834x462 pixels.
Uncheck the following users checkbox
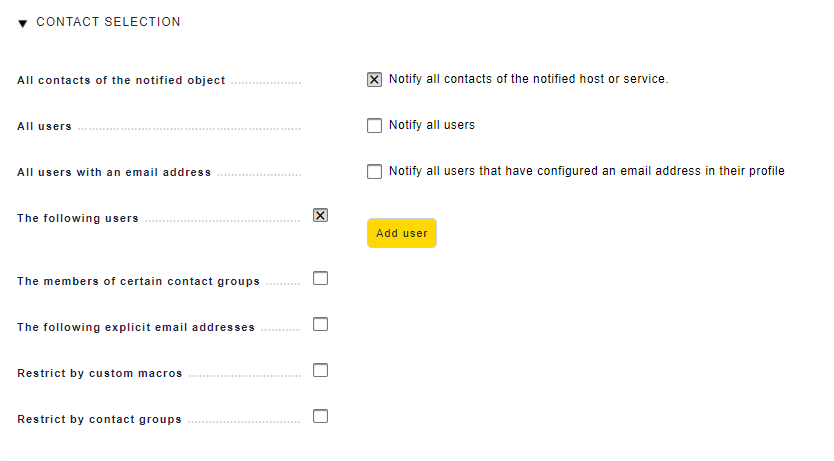[x=320, y=215]
